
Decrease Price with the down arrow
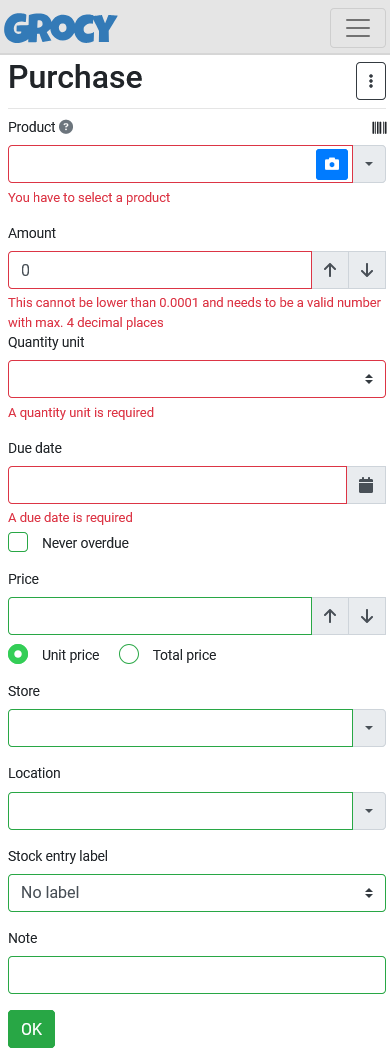click(367, 615)
